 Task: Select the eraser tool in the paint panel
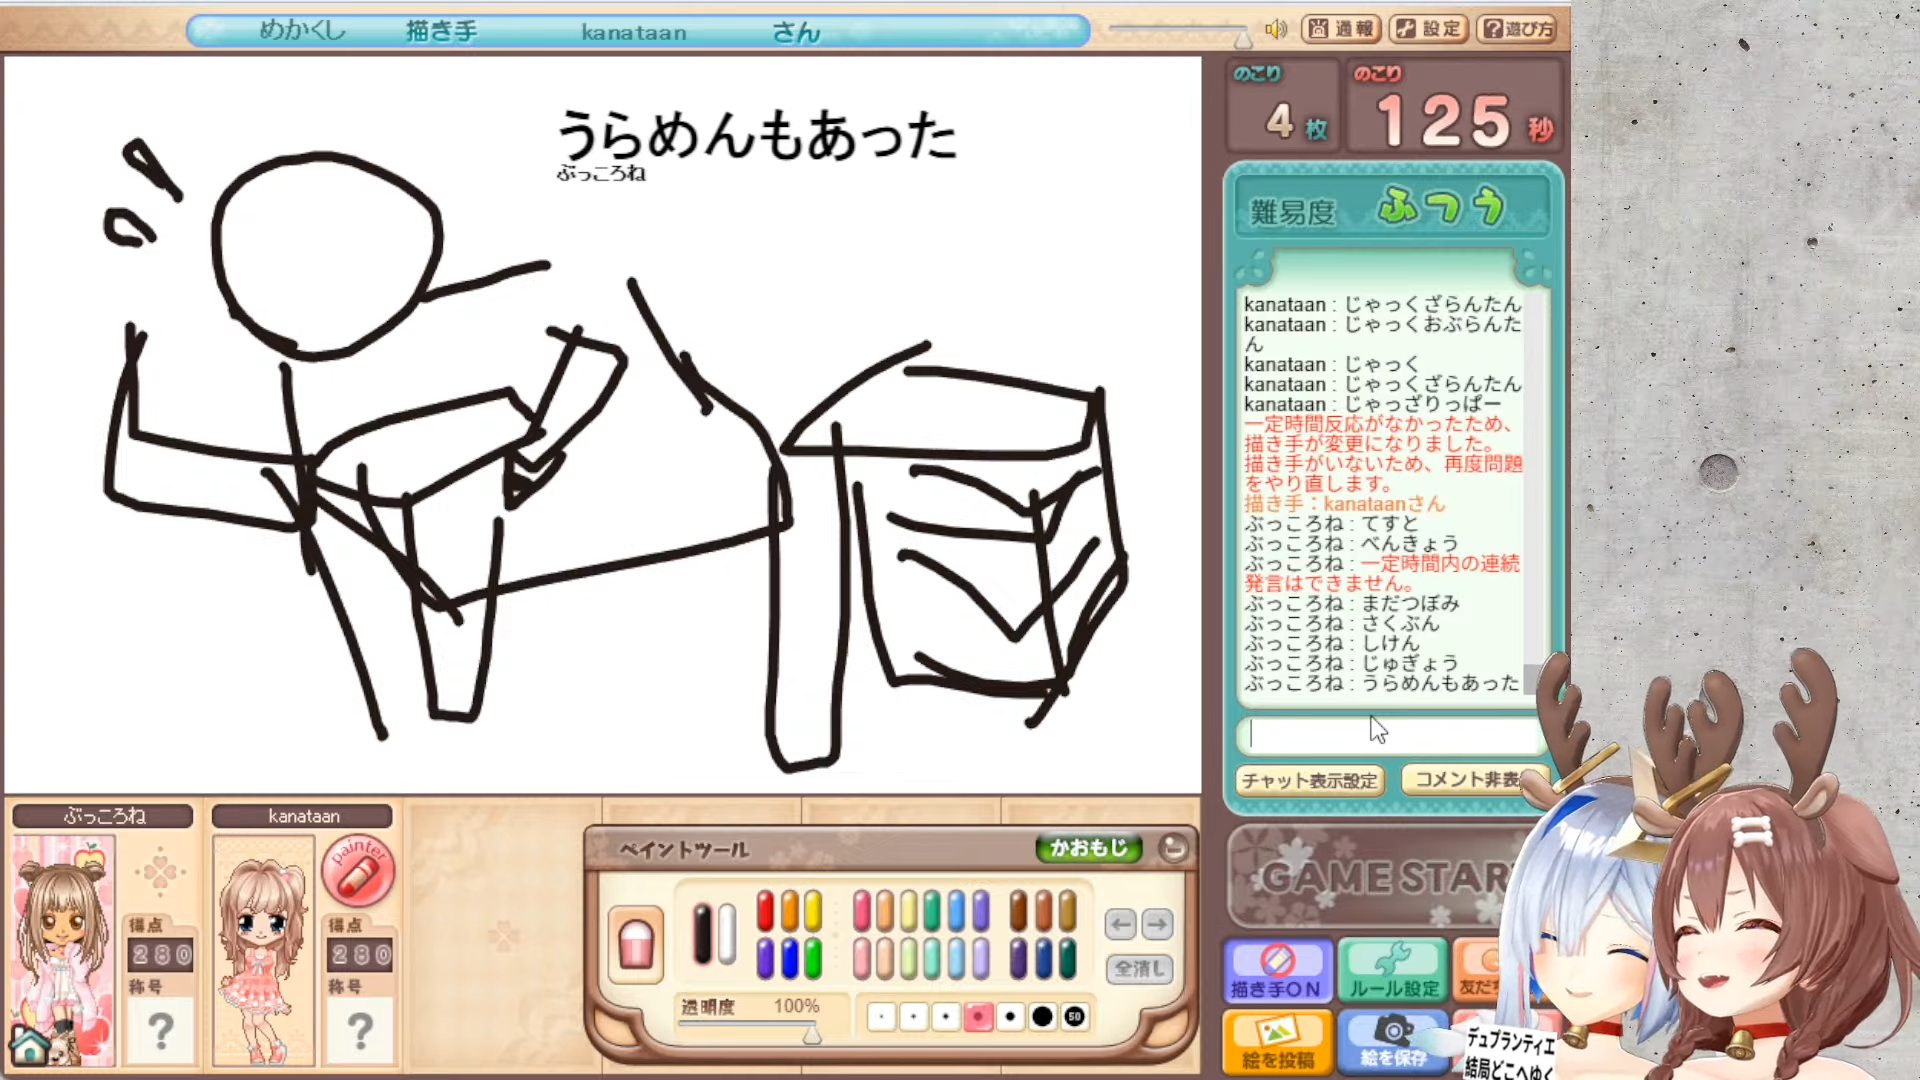pyautogui.click(x=635, y=943)
